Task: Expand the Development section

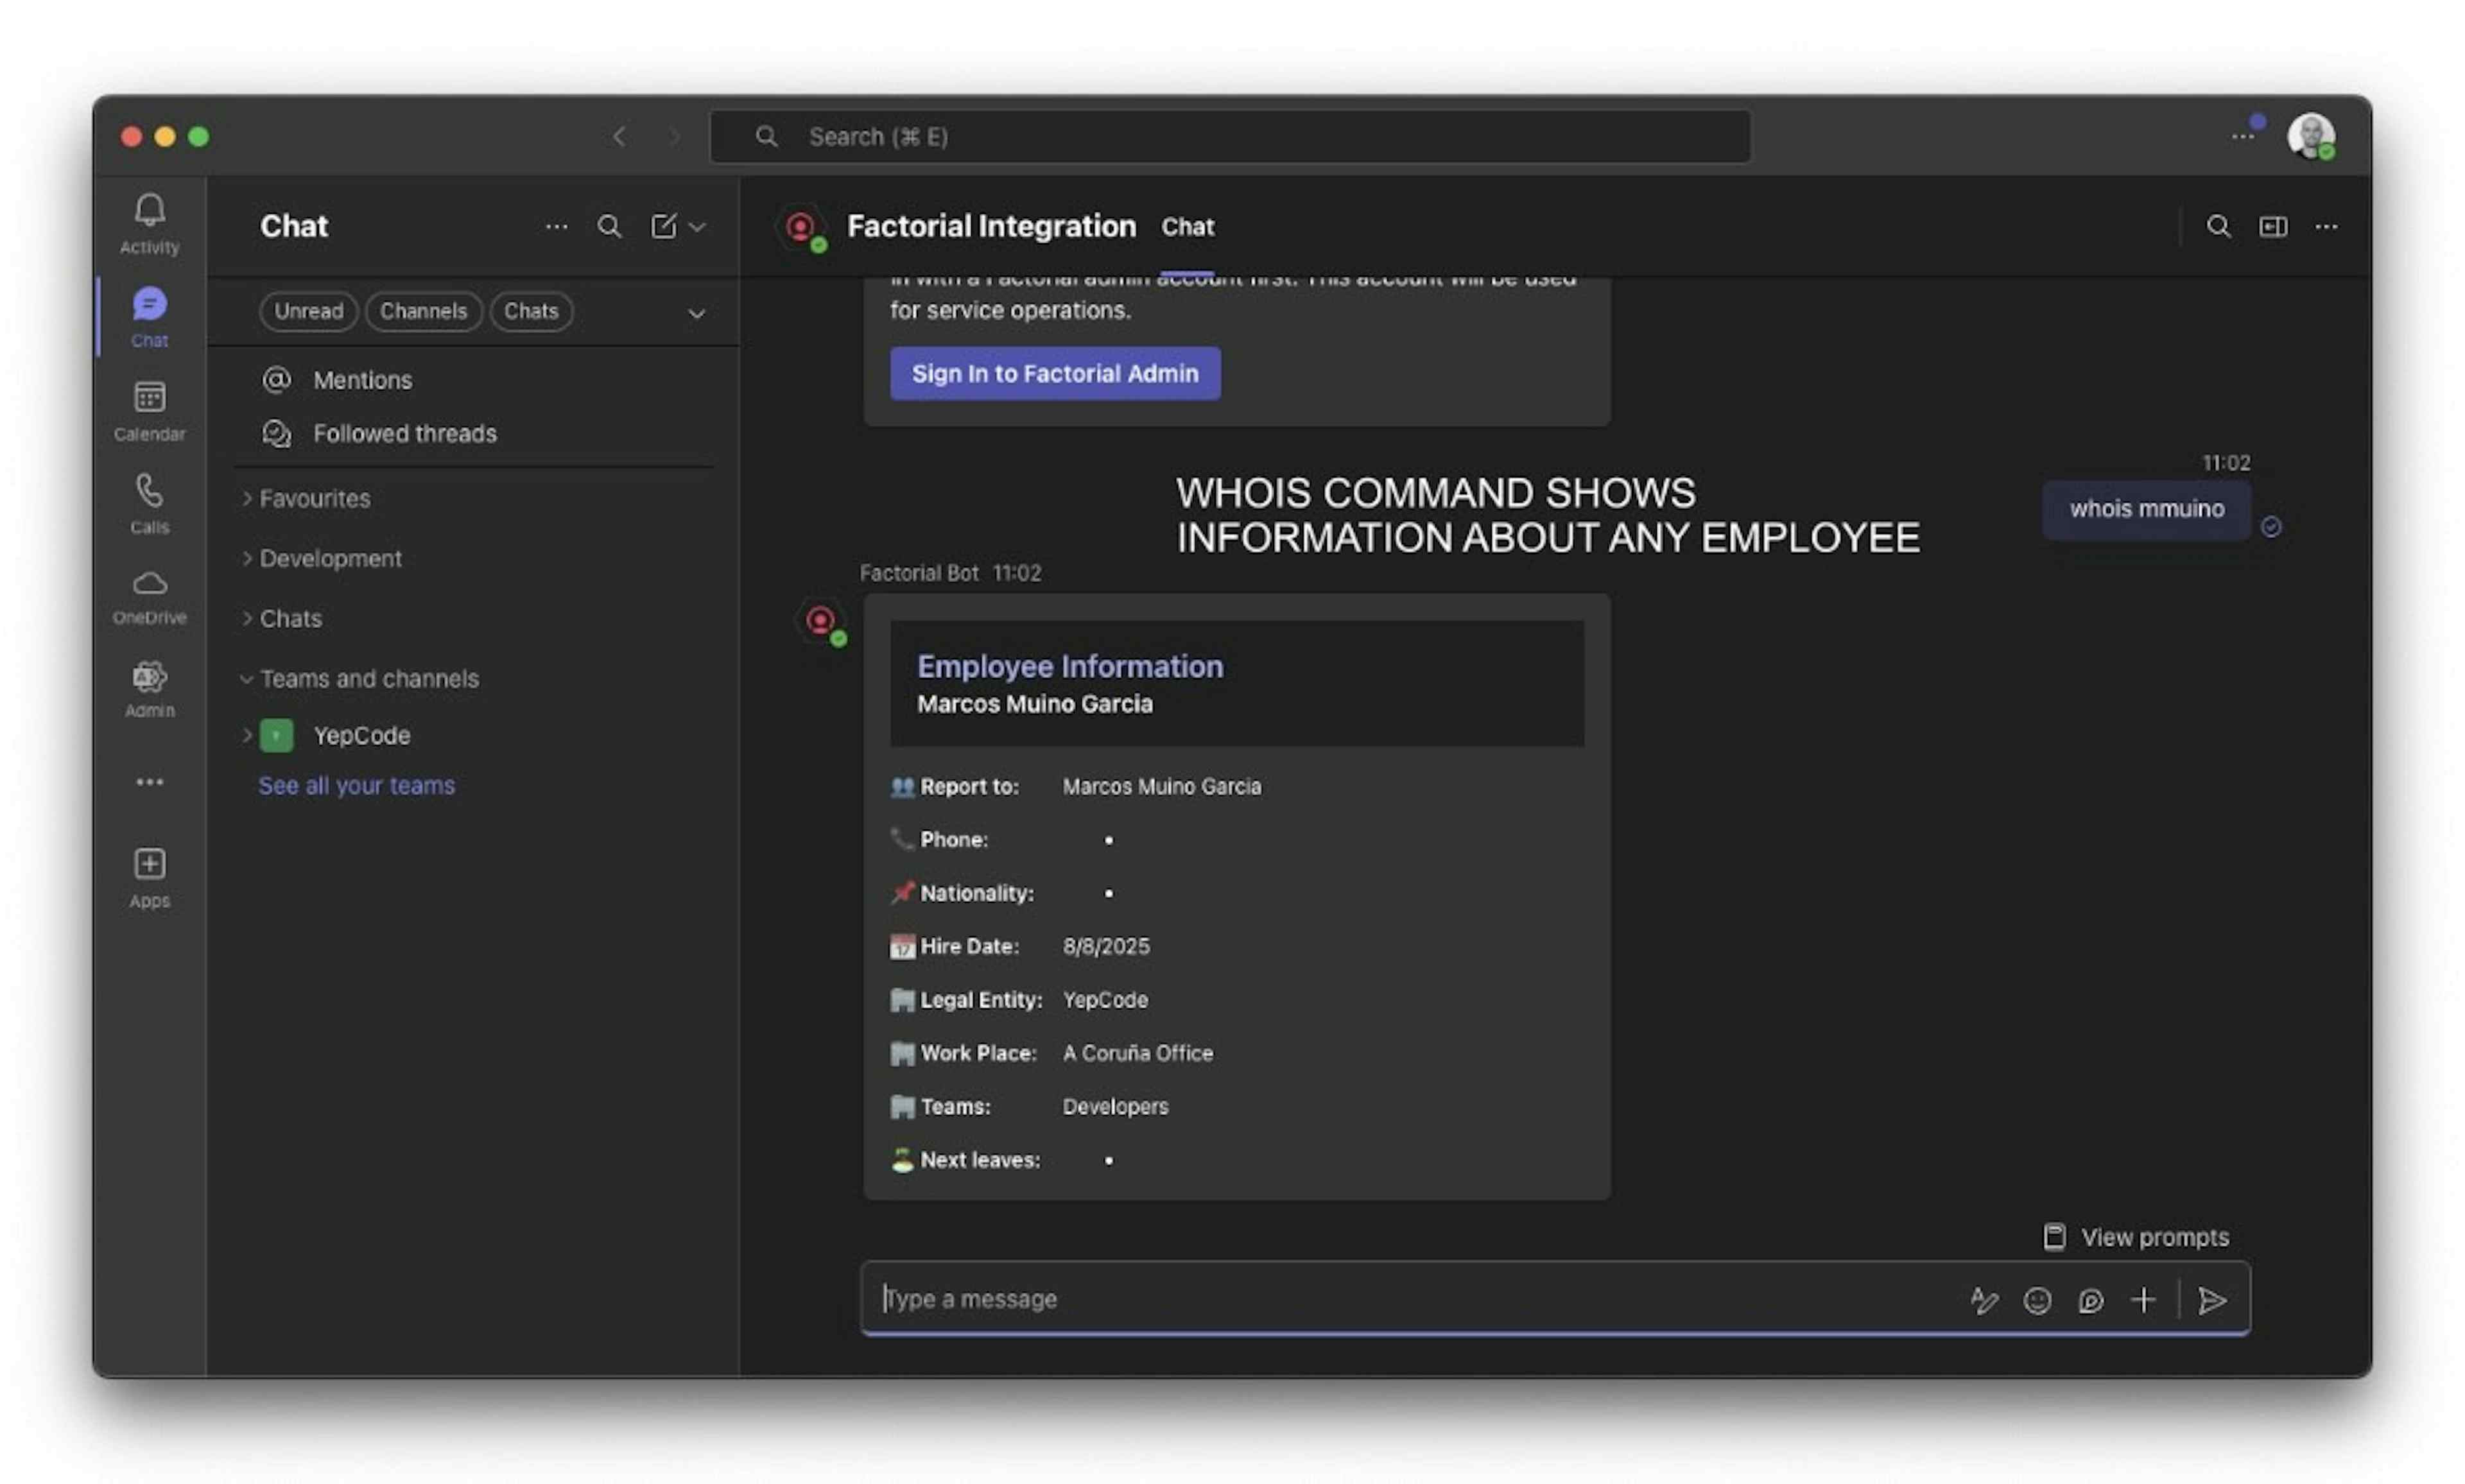Action: point(330,558)
